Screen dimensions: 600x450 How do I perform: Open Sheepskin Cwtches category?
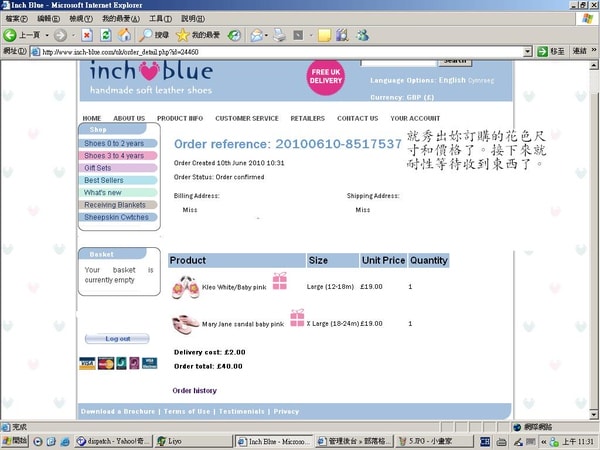(x=118, y=217)
